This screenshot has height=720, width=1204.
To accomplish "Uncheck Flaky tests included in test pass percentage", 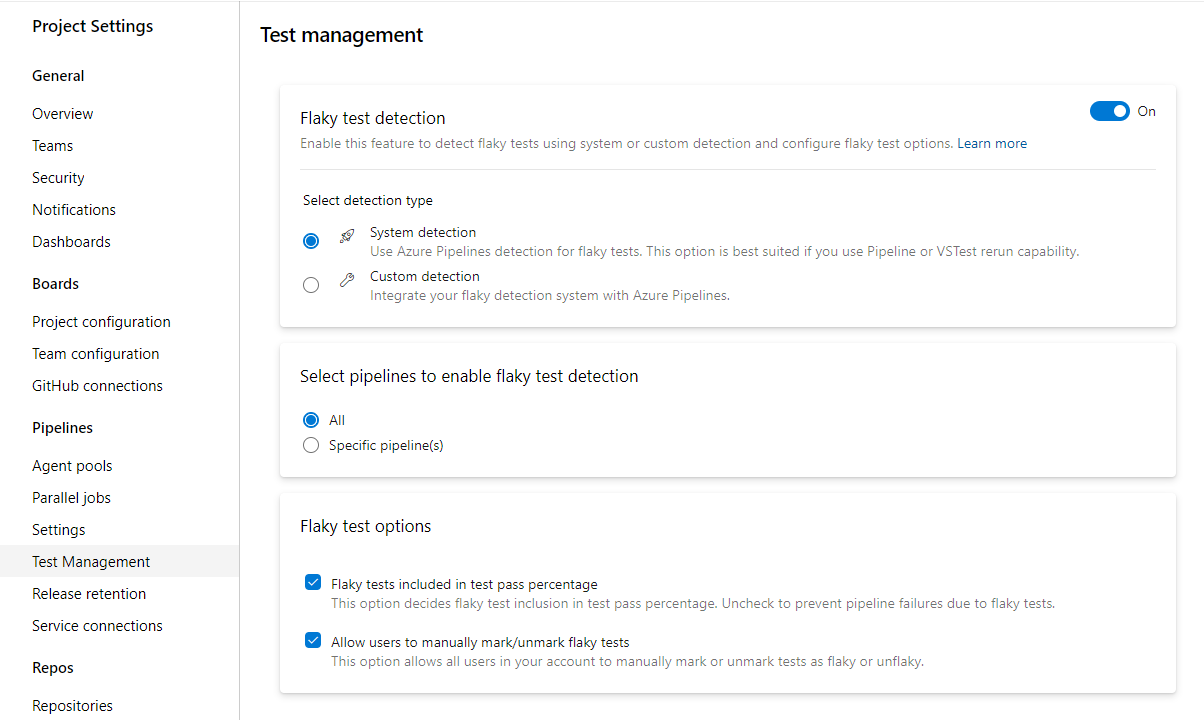I will tap(313, 583).
